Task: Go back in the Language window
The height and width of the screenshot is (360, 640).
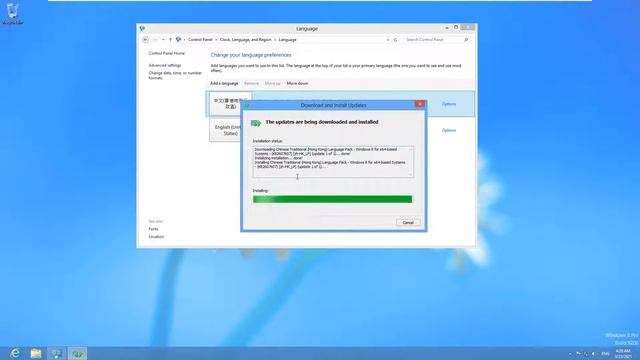Action: pyautogui.click(x=146, y=40)
